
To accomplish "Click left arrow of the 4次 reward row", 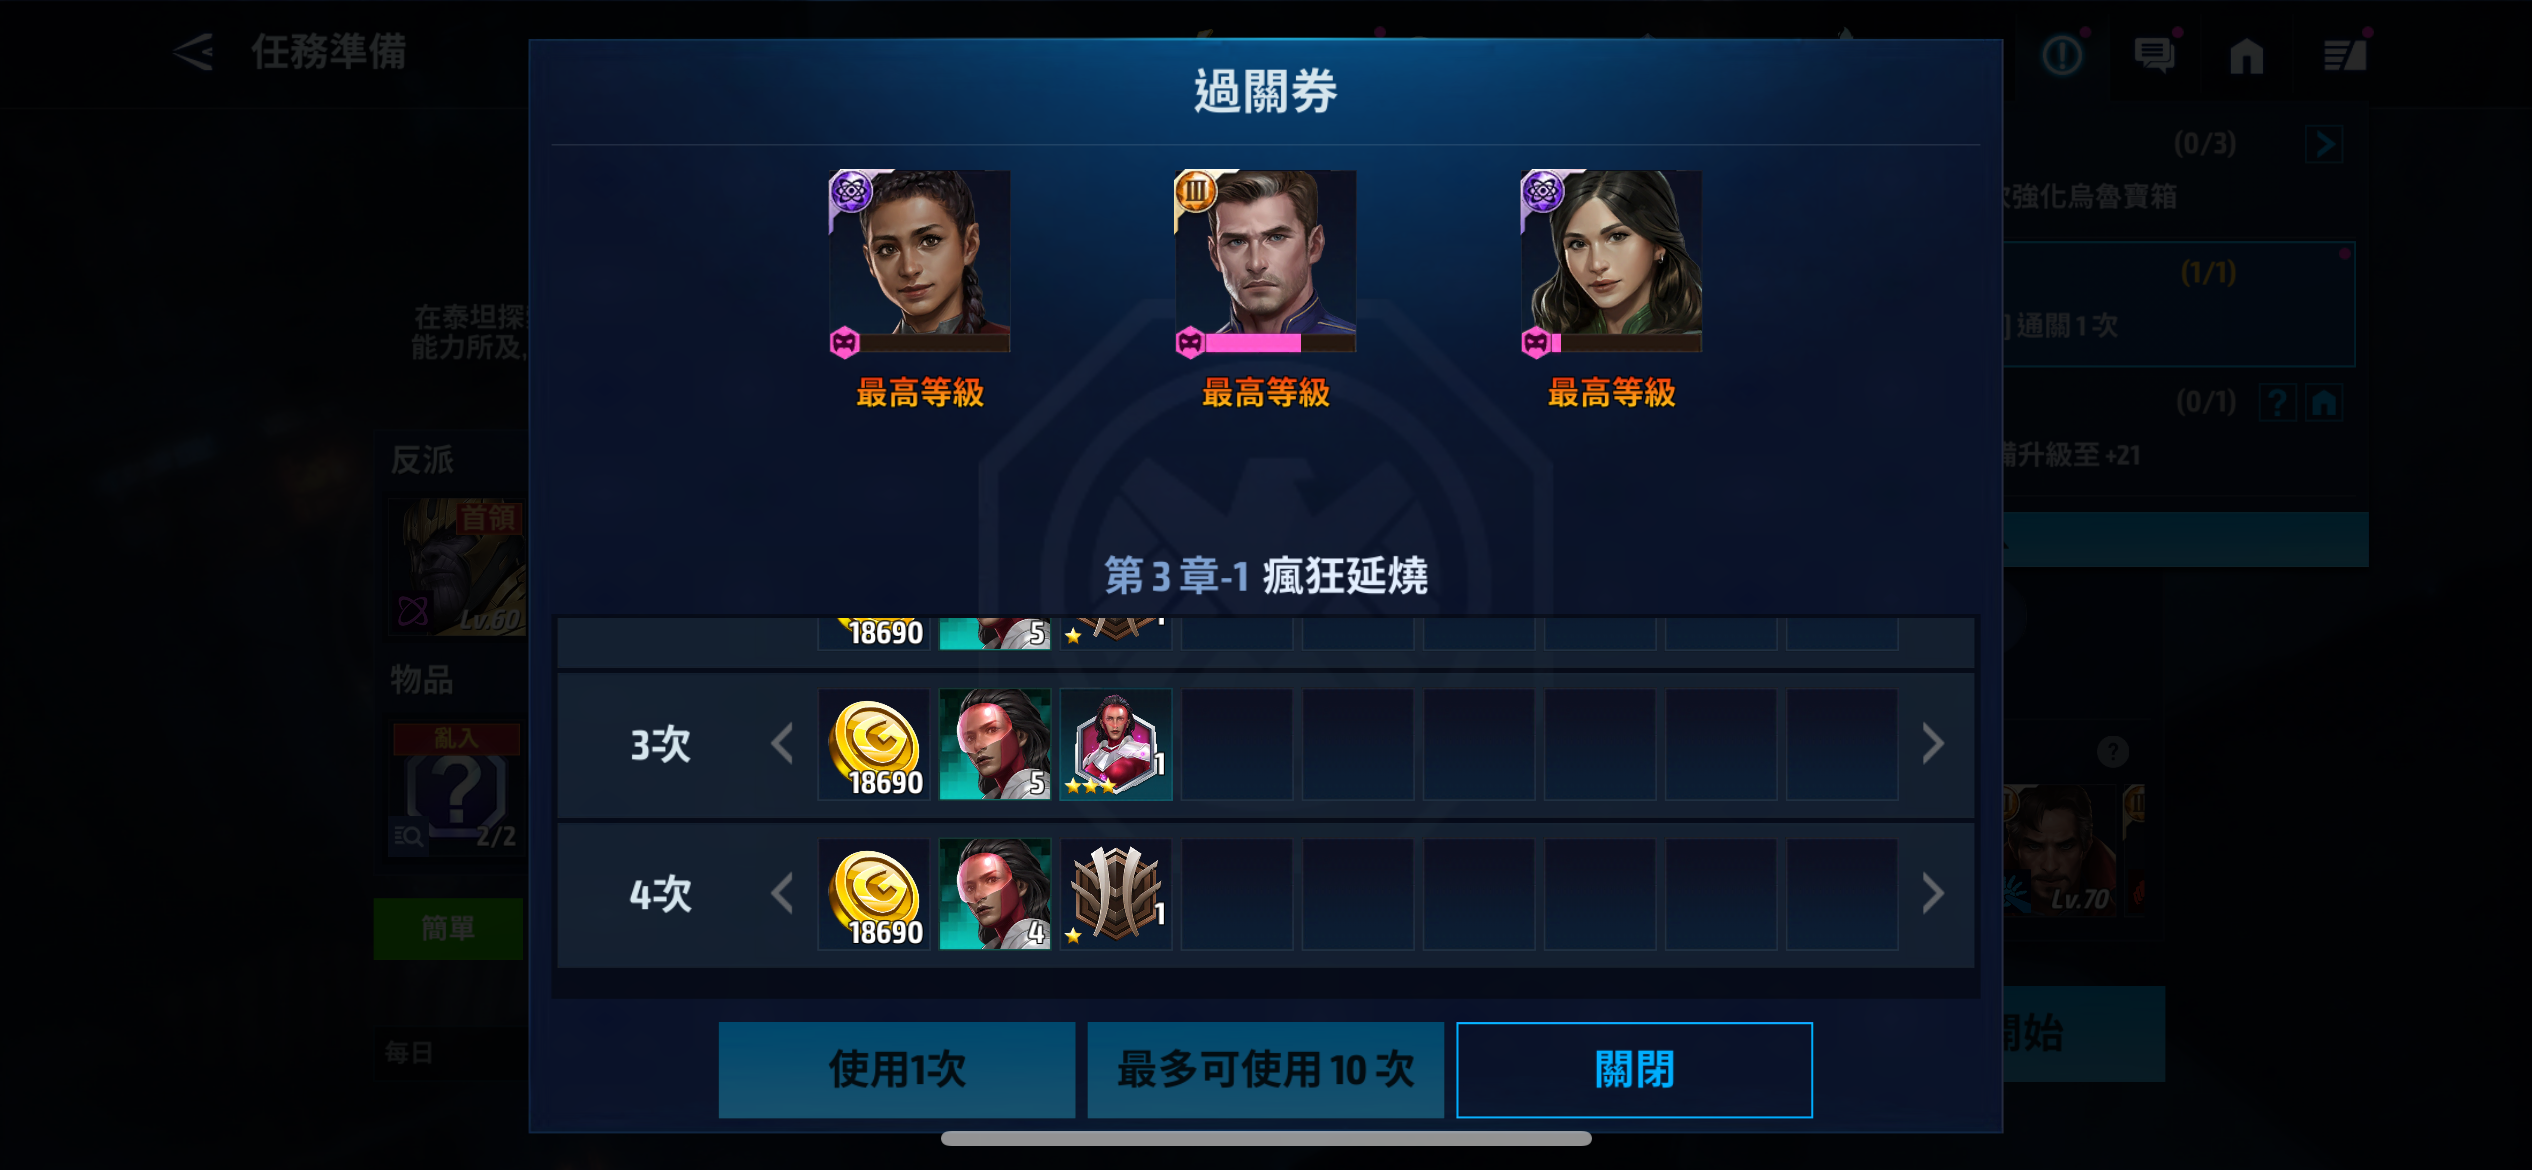I will (783, 894).
